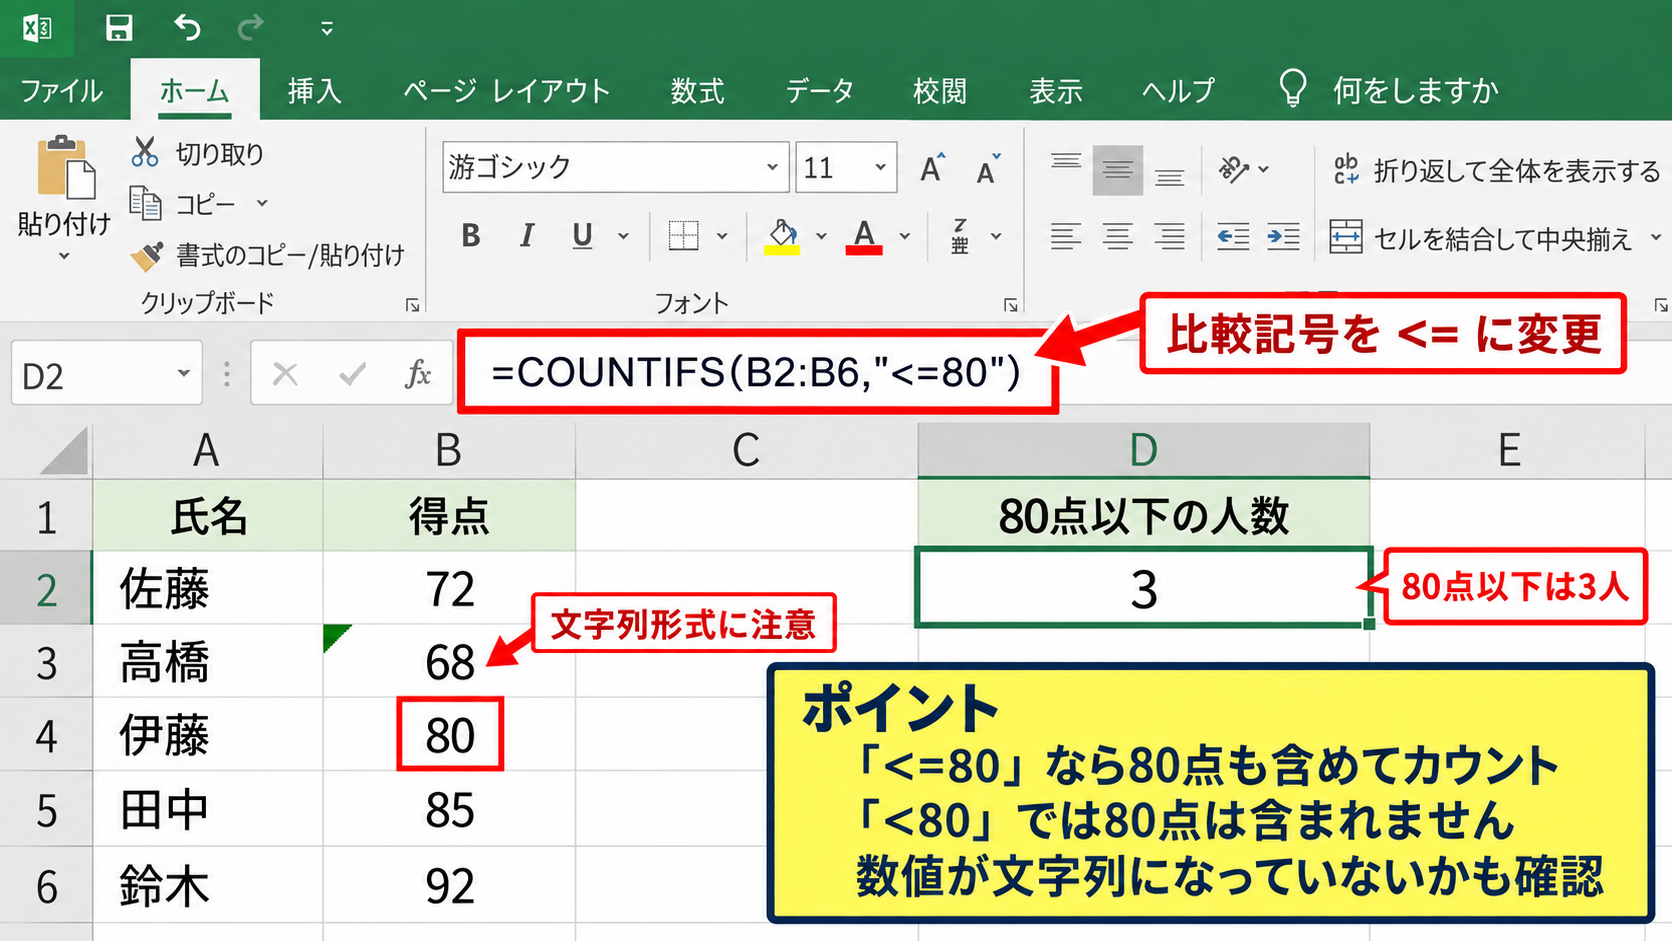1672x941 pixels.
Task: Toggle center horizontal text alignment
Action: [1117, 237]
